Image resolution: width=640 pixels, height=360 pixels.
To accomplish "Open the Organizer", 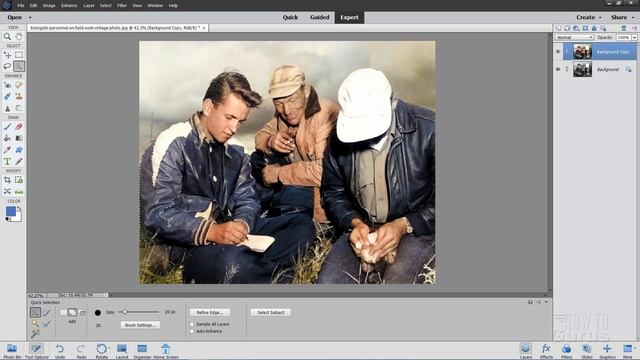I will coord(142,351).
